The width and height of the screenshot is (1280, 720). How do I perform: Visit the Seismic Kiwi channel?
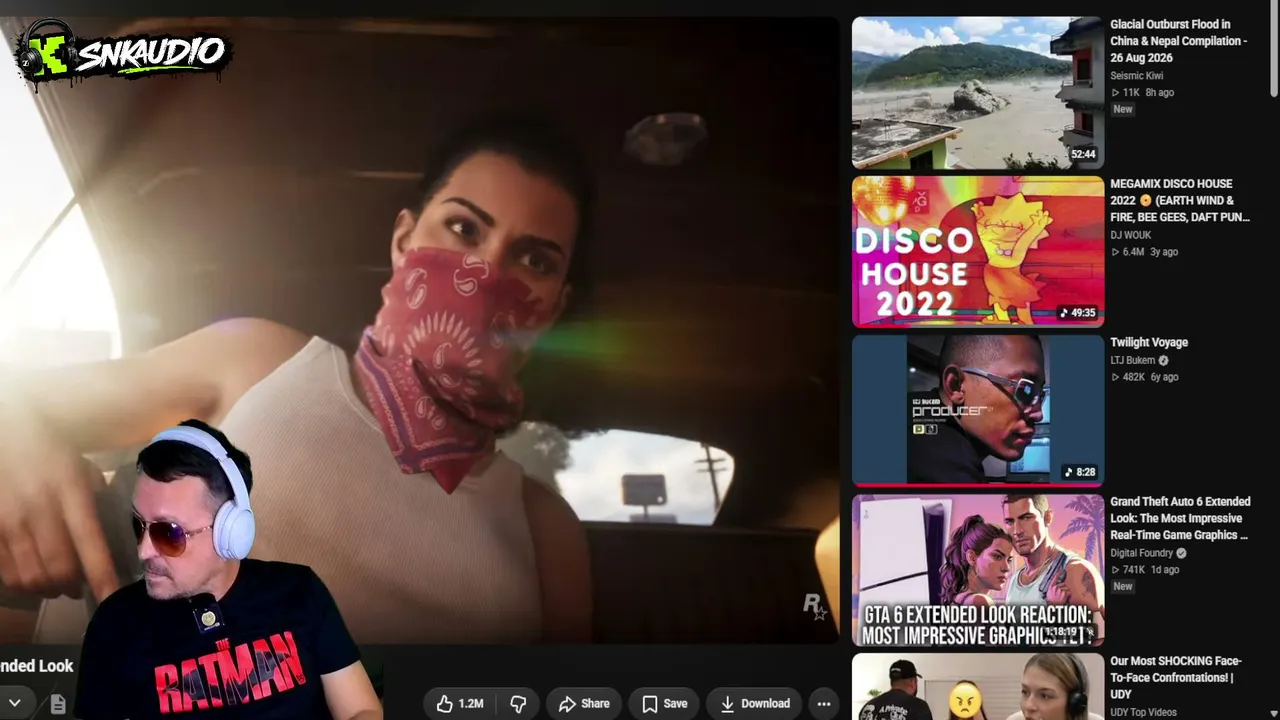(1137, 76)
